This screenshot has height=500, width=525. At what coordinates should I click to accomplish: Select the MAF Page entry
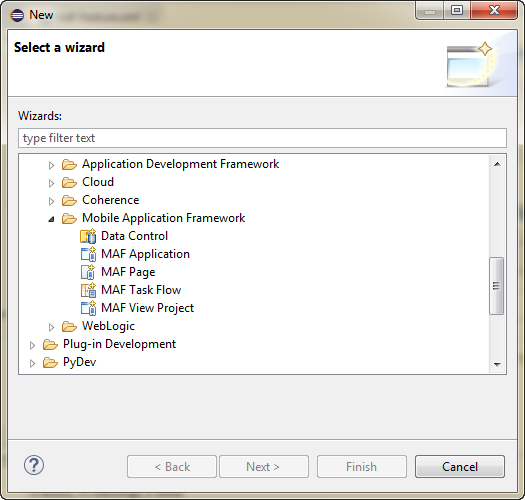tap(128, 272)
